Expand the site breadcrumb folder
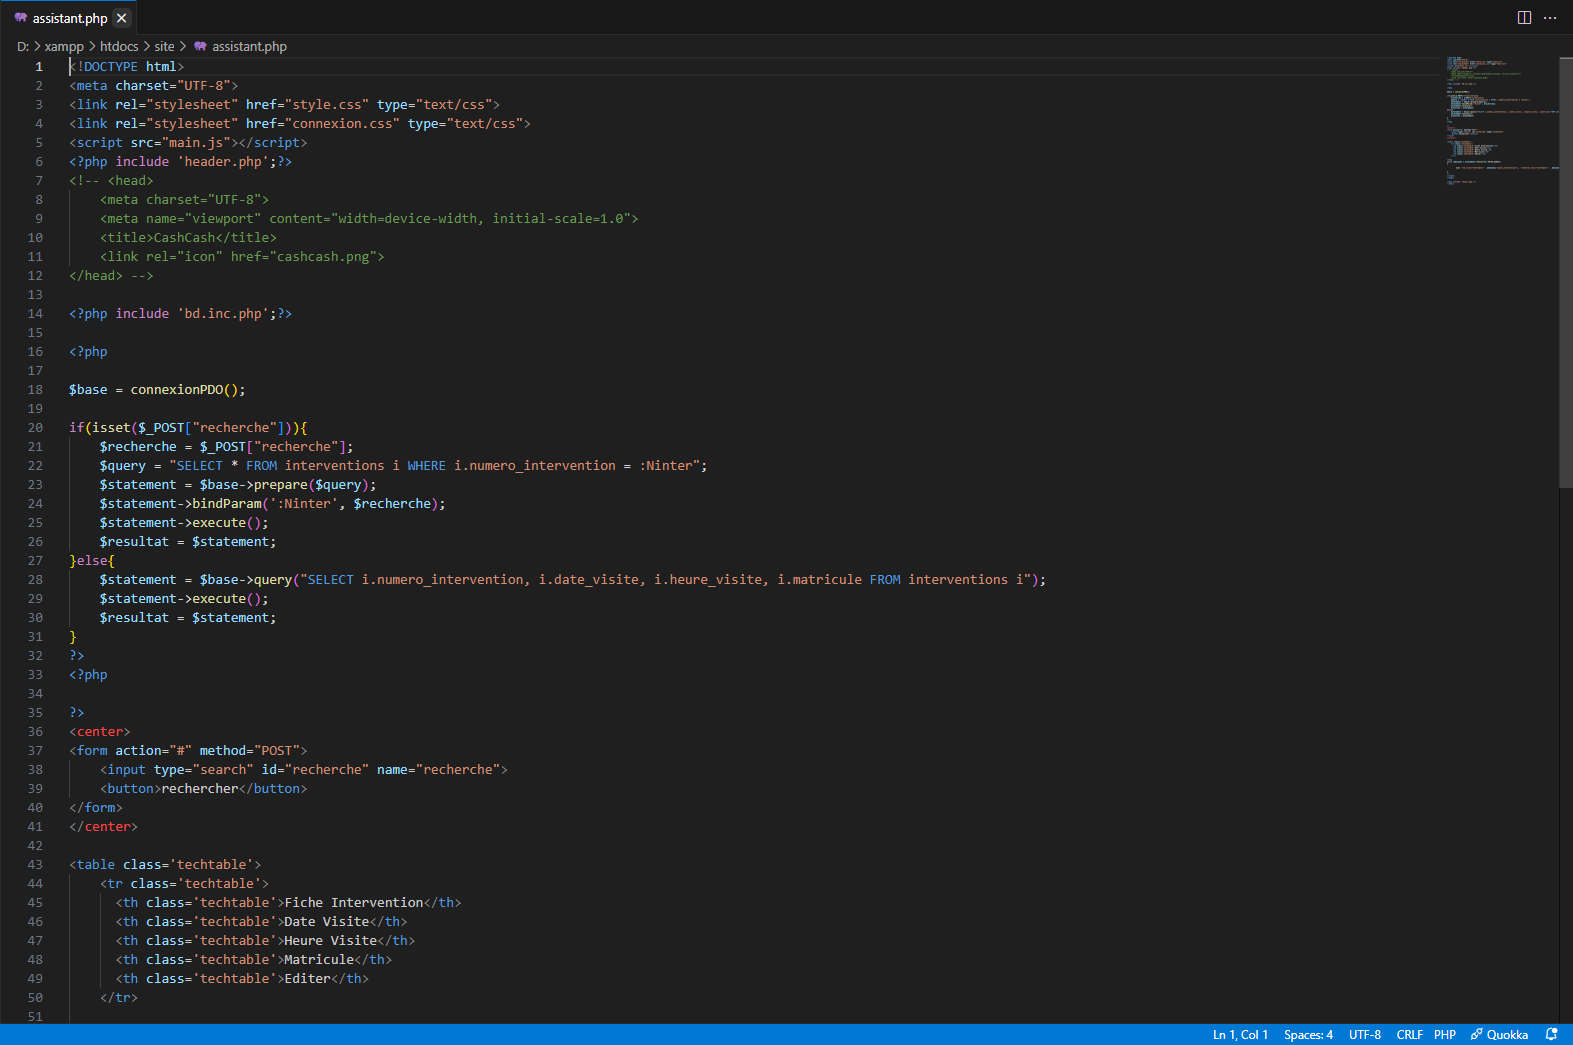The image size is (1573, 1045). 164,46
